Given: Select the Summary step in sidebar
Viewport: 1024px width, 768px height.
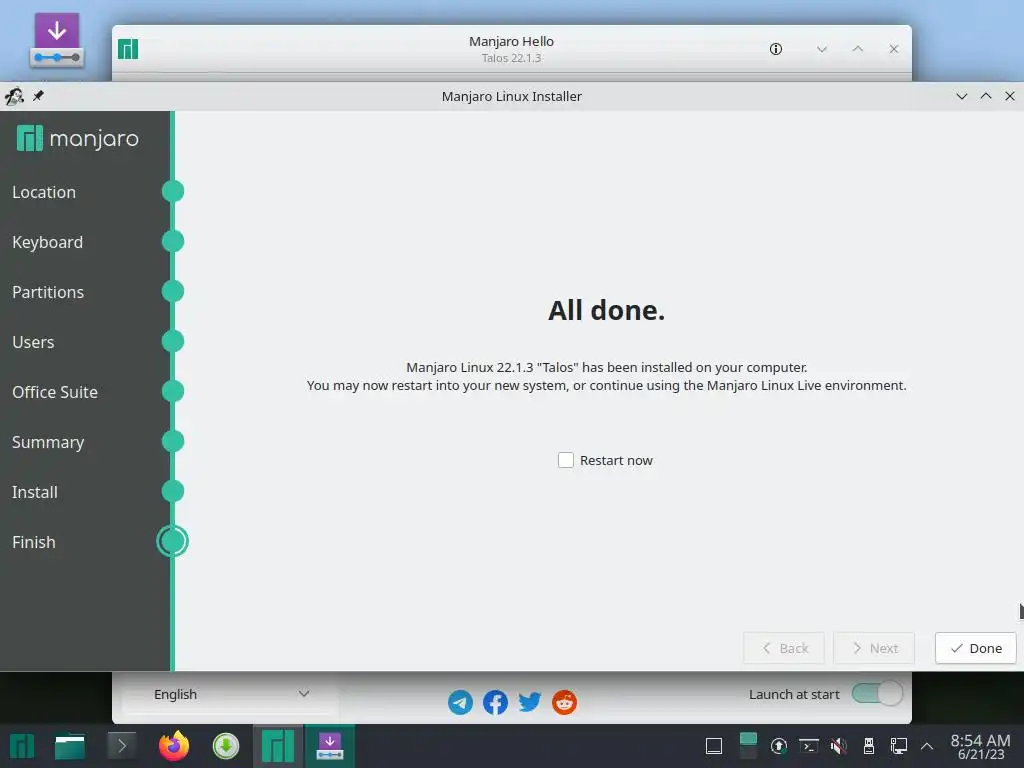Looking at the screenshot, I should pos(48,442).
